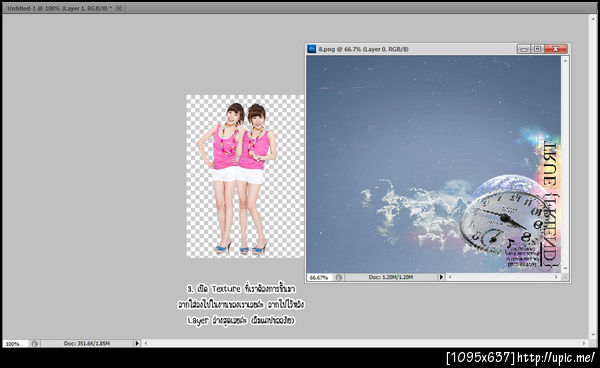Click the 100% zoom field in the main status bar

15,344
